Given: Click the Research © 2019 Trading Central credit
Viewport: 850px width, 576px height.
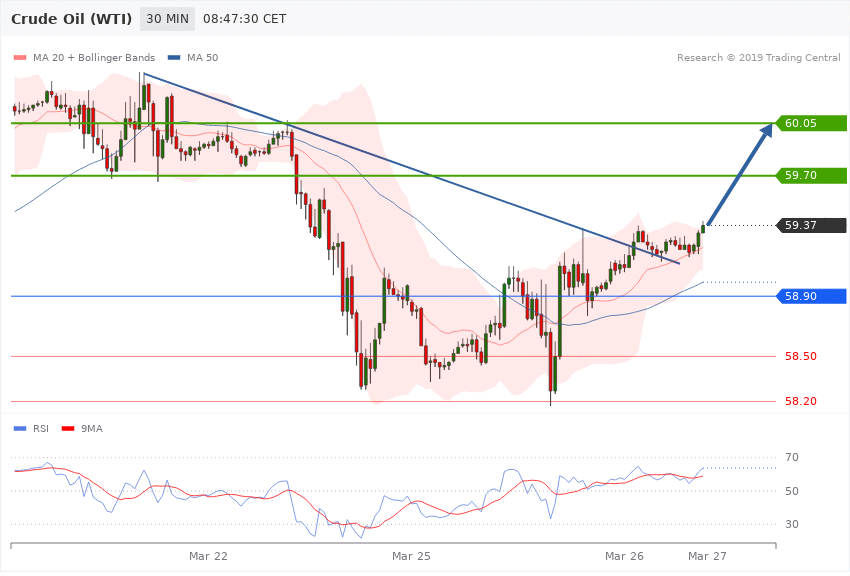Looking at the screenshot, I should (758, 57).
